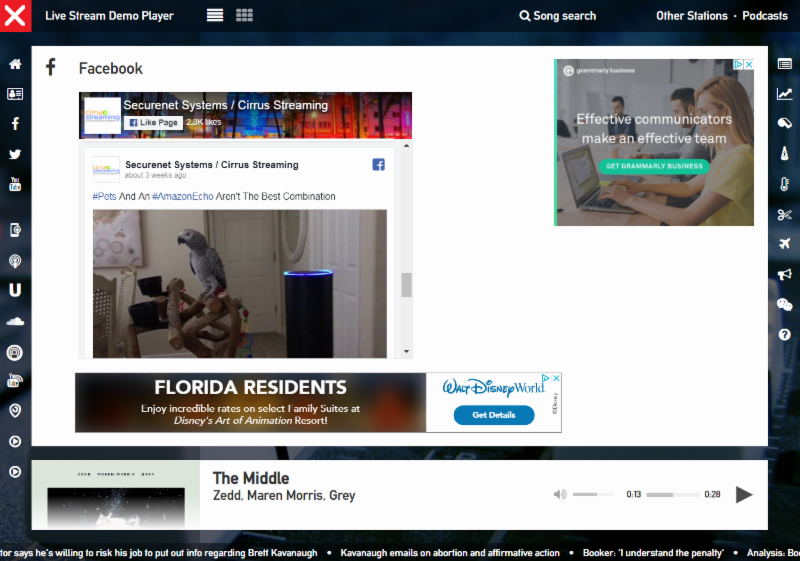Open the post author Securenet Systems / Cirrus Streaming
The image size is (800, 561).
pos(212,165)
